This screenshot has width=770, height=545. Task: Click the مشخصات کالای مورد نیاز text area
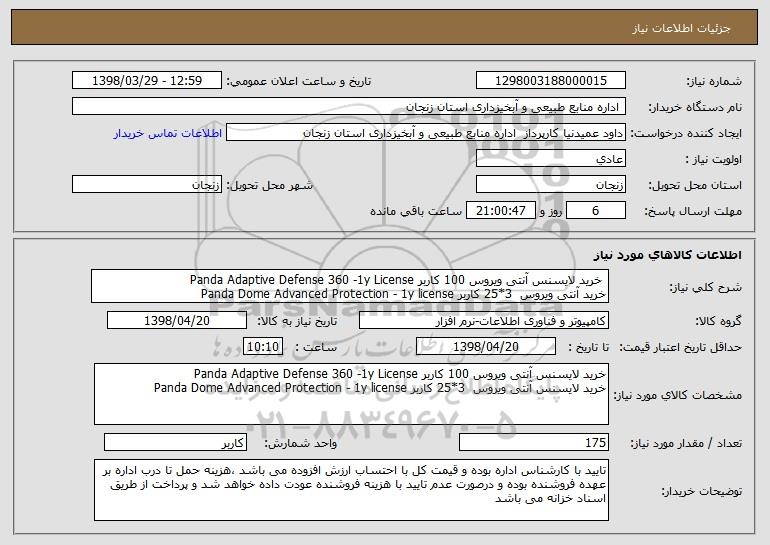pos(351,394)
